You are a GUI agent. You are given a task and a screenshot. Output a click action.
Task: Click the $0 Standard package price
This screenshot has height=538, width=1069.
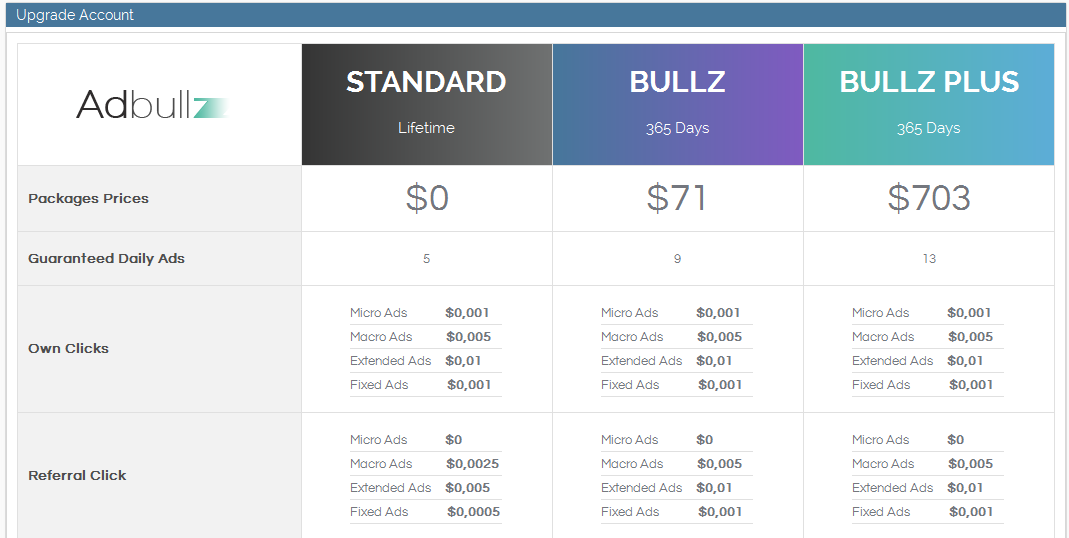[427, 198]
